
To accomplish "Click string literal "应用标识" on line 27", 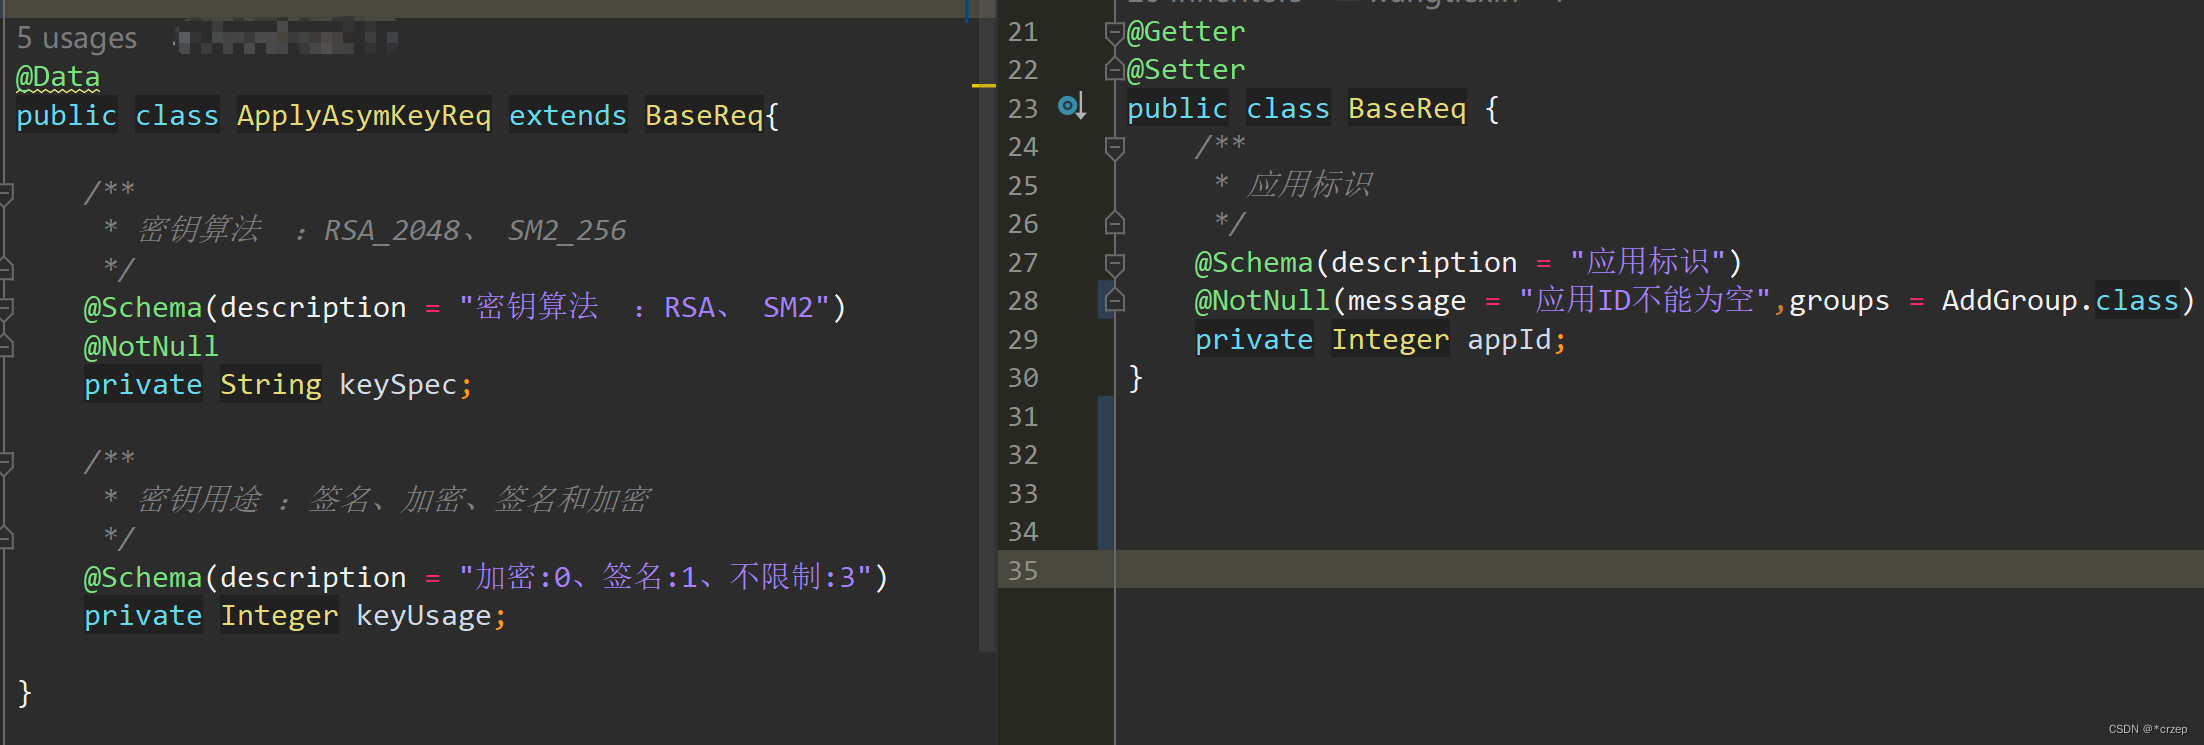I will tap(1647, 262).
